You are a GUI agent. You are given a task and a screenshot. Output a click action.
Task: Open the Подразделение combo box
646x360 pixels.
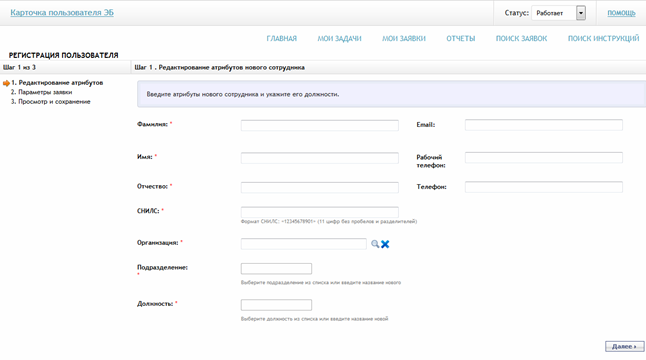click(276, 269)
